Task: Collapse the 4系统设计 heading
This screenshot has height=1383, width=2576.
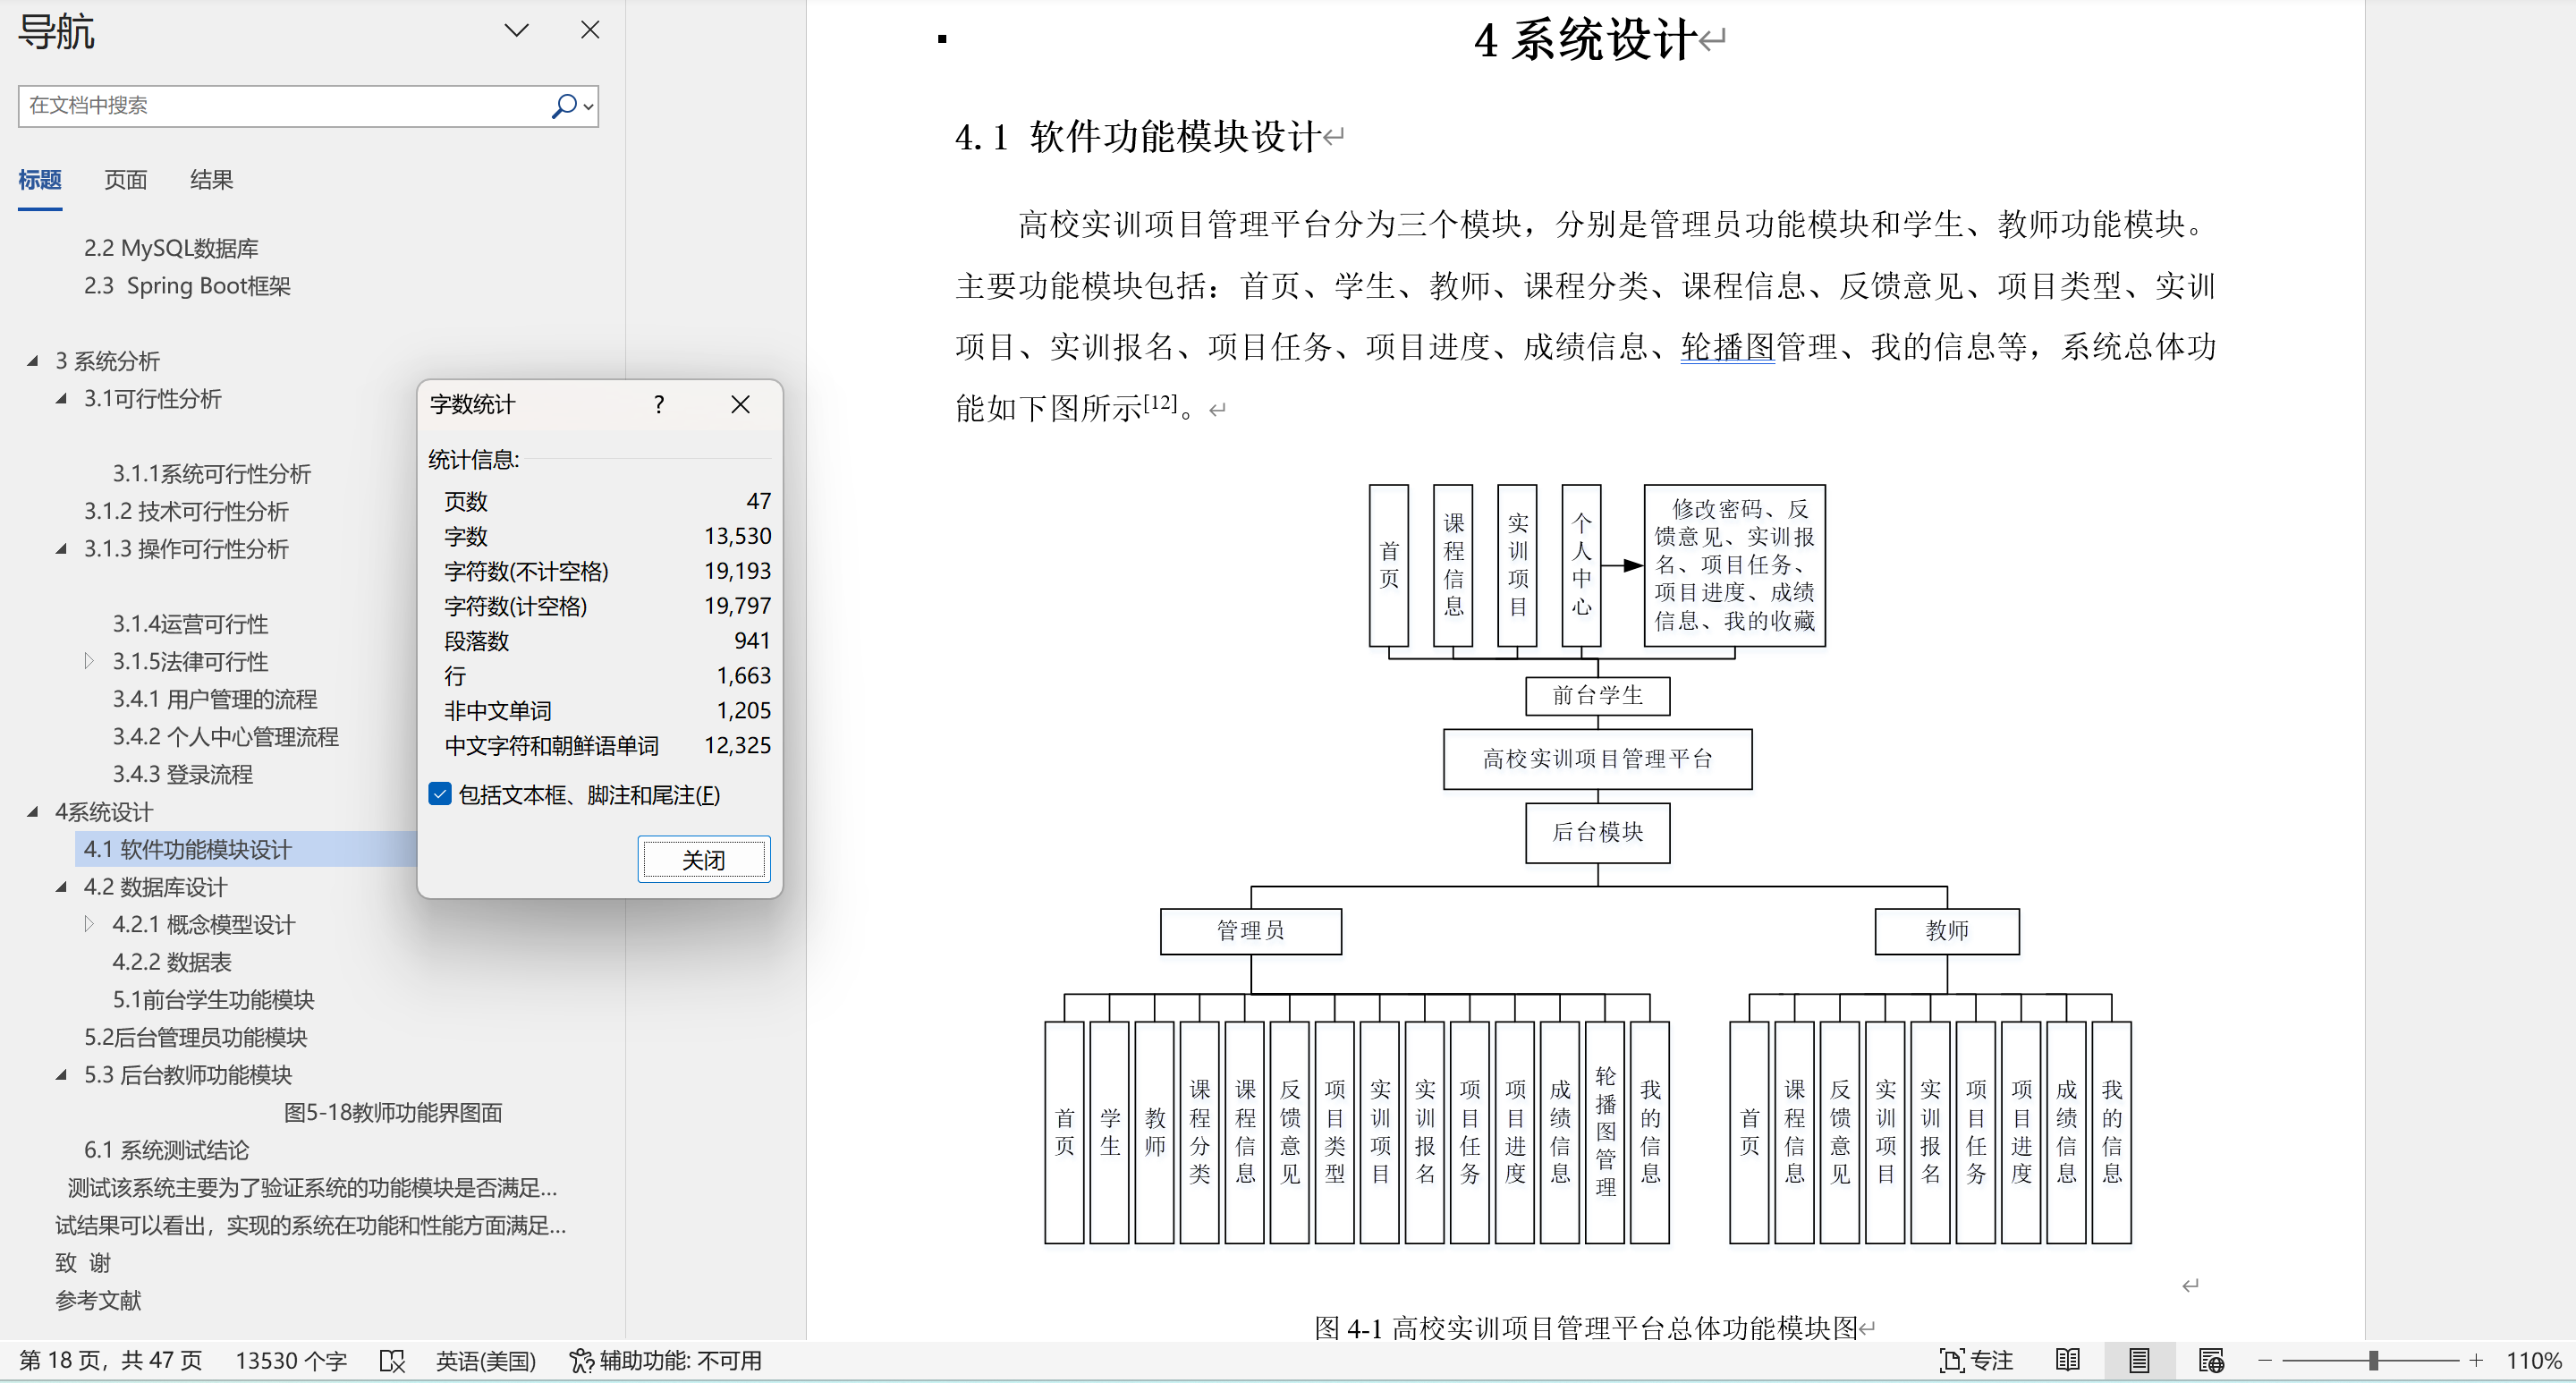Action: pyautogui.click(x=33, y=811)
